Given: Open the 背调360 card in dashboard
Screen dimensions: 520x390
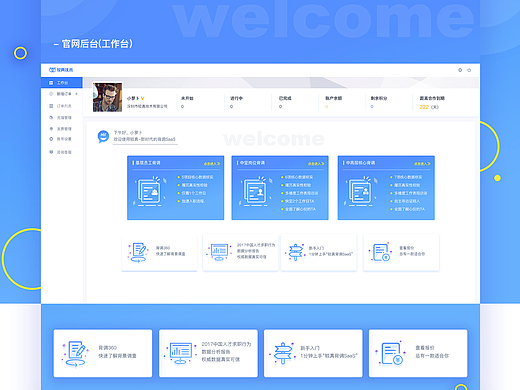Looking at the screenshot, I should pyautogui.click(x=159, y=253).
